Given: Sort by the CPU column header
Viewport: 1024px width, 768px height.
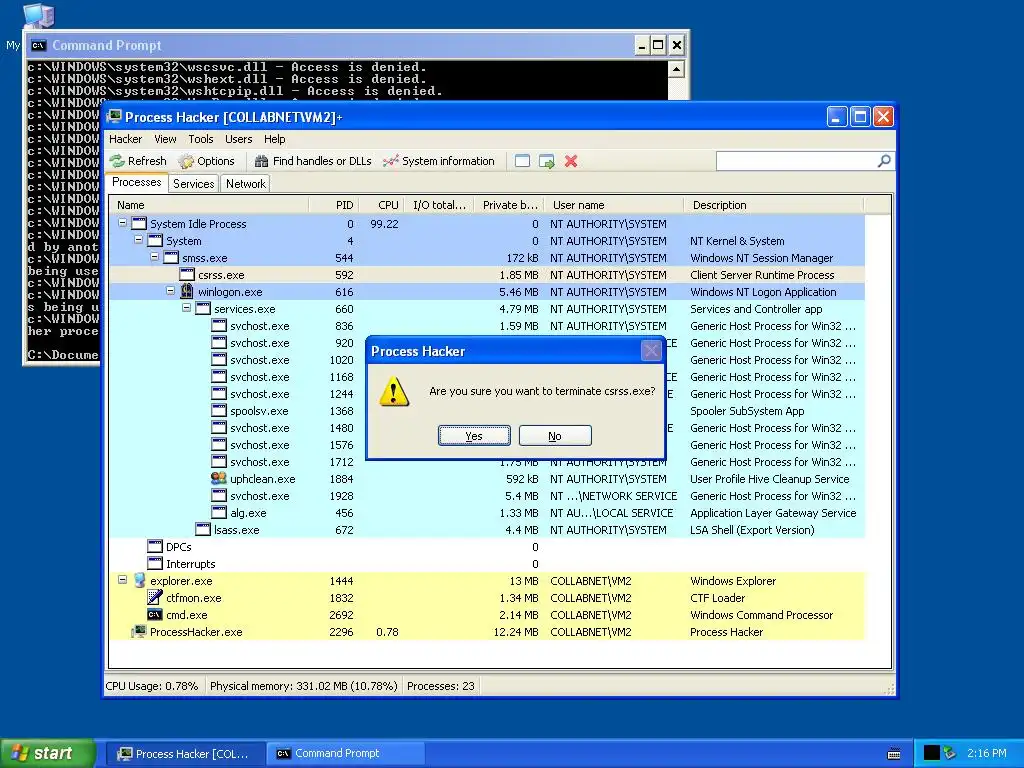Looking at the screenshot, I should click(x=381, y=205).
